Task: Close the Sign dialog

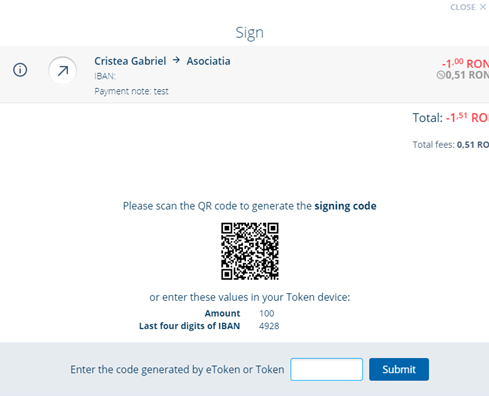Action: click(x=468, y=7)
